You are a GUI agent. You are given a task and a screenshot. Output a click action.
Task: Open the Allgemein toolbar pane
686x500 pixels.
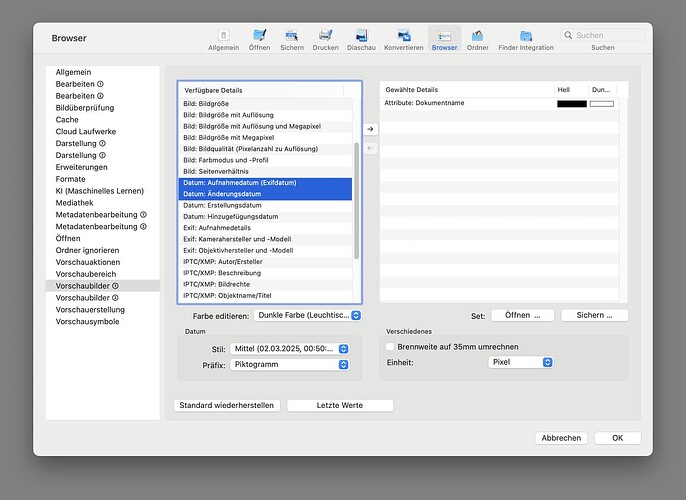(223, 40)
